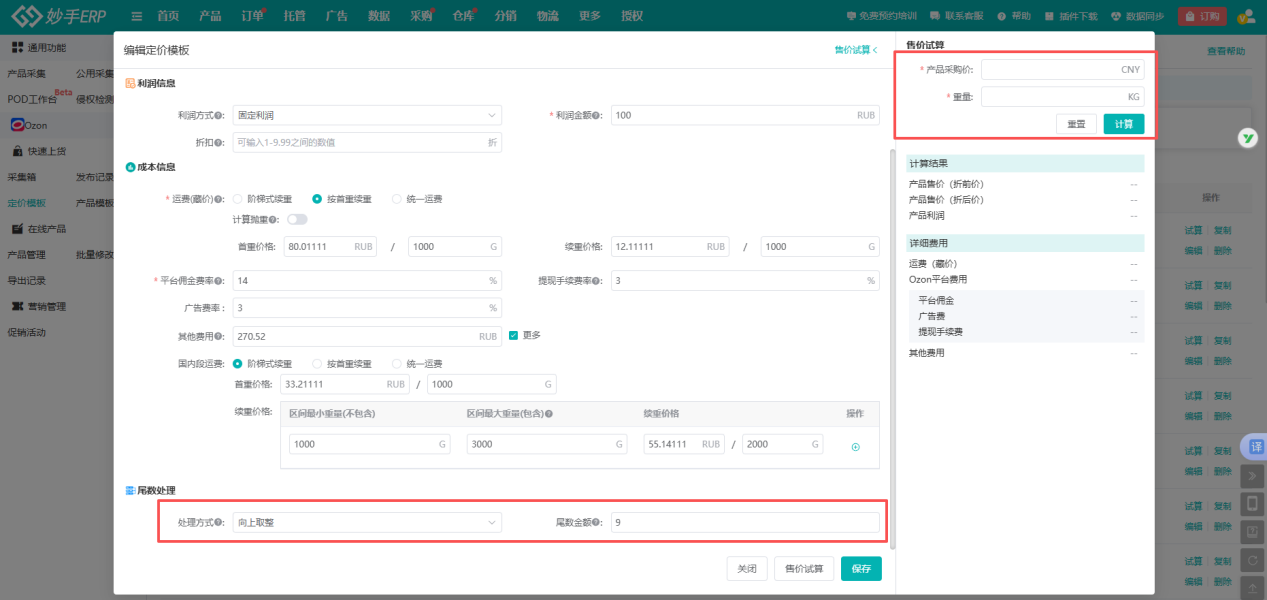Click the help icon beside 尾数金额 label
Viewport: 1267px width, 600px height.
coord(597,523)
